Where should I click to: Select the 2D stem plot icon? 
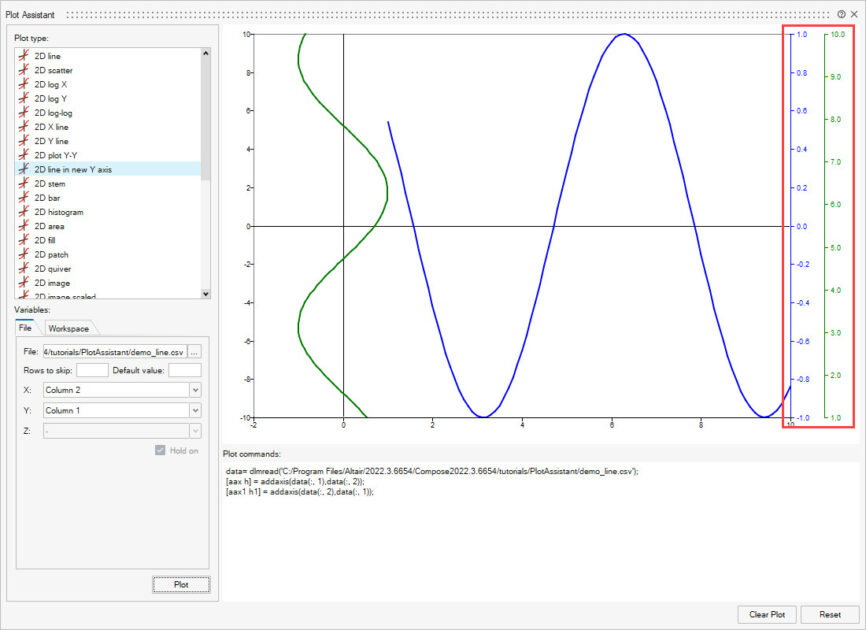(x=24, y=184)
